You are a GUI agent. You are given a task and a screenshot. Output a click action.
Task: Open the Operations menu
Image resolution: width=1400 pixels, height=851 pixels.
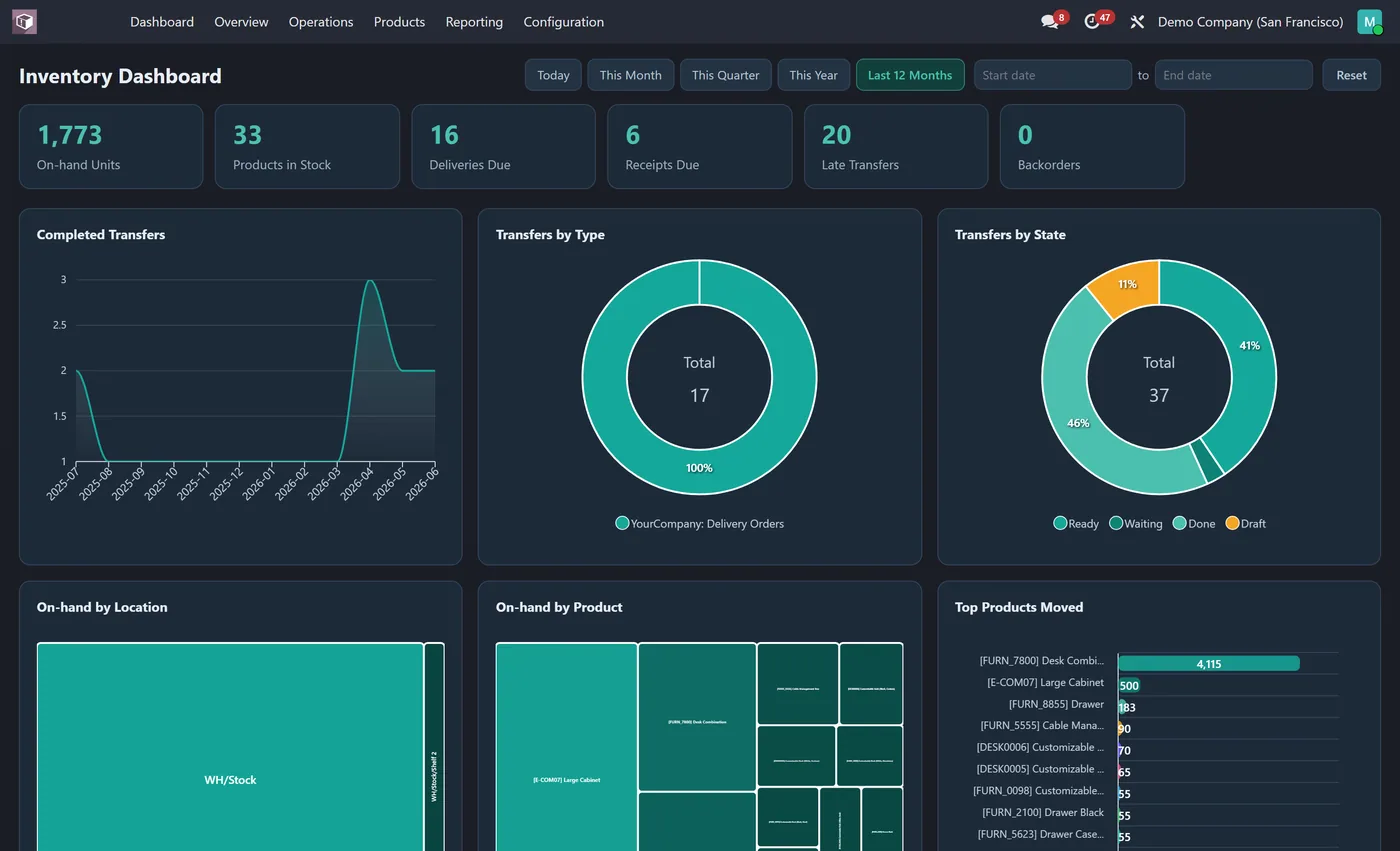click(321, 21)
